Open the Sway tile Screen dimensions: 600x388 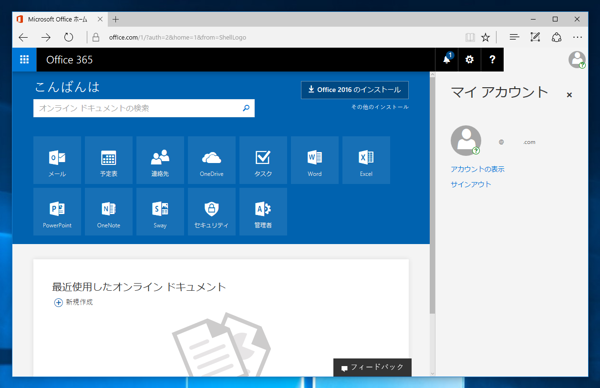[160, 212]
